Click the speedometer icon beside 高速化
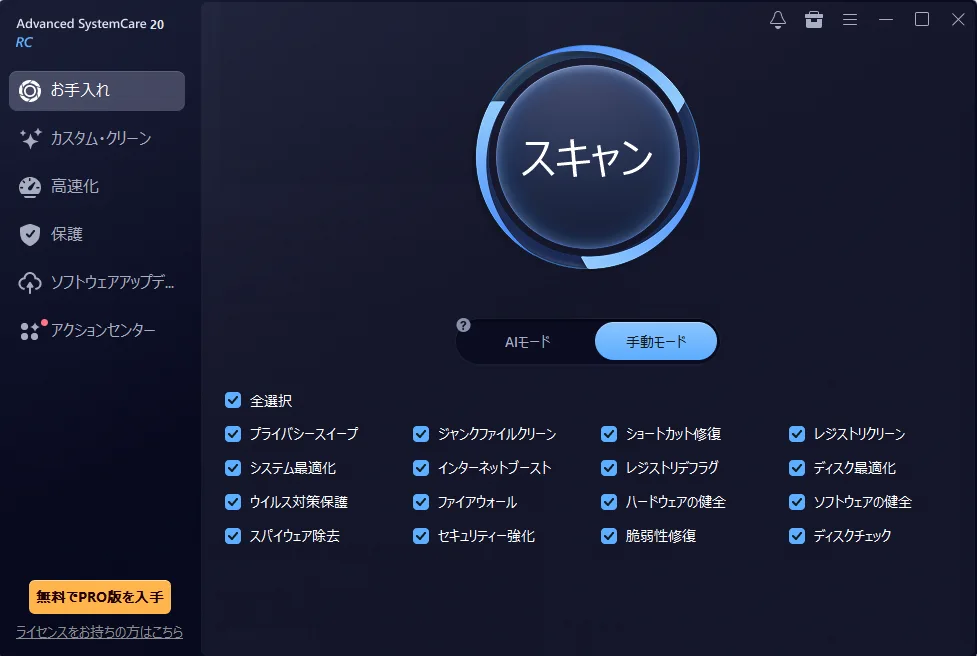The width and height of the screenshot is (977, 656). (x=29, y=186)
